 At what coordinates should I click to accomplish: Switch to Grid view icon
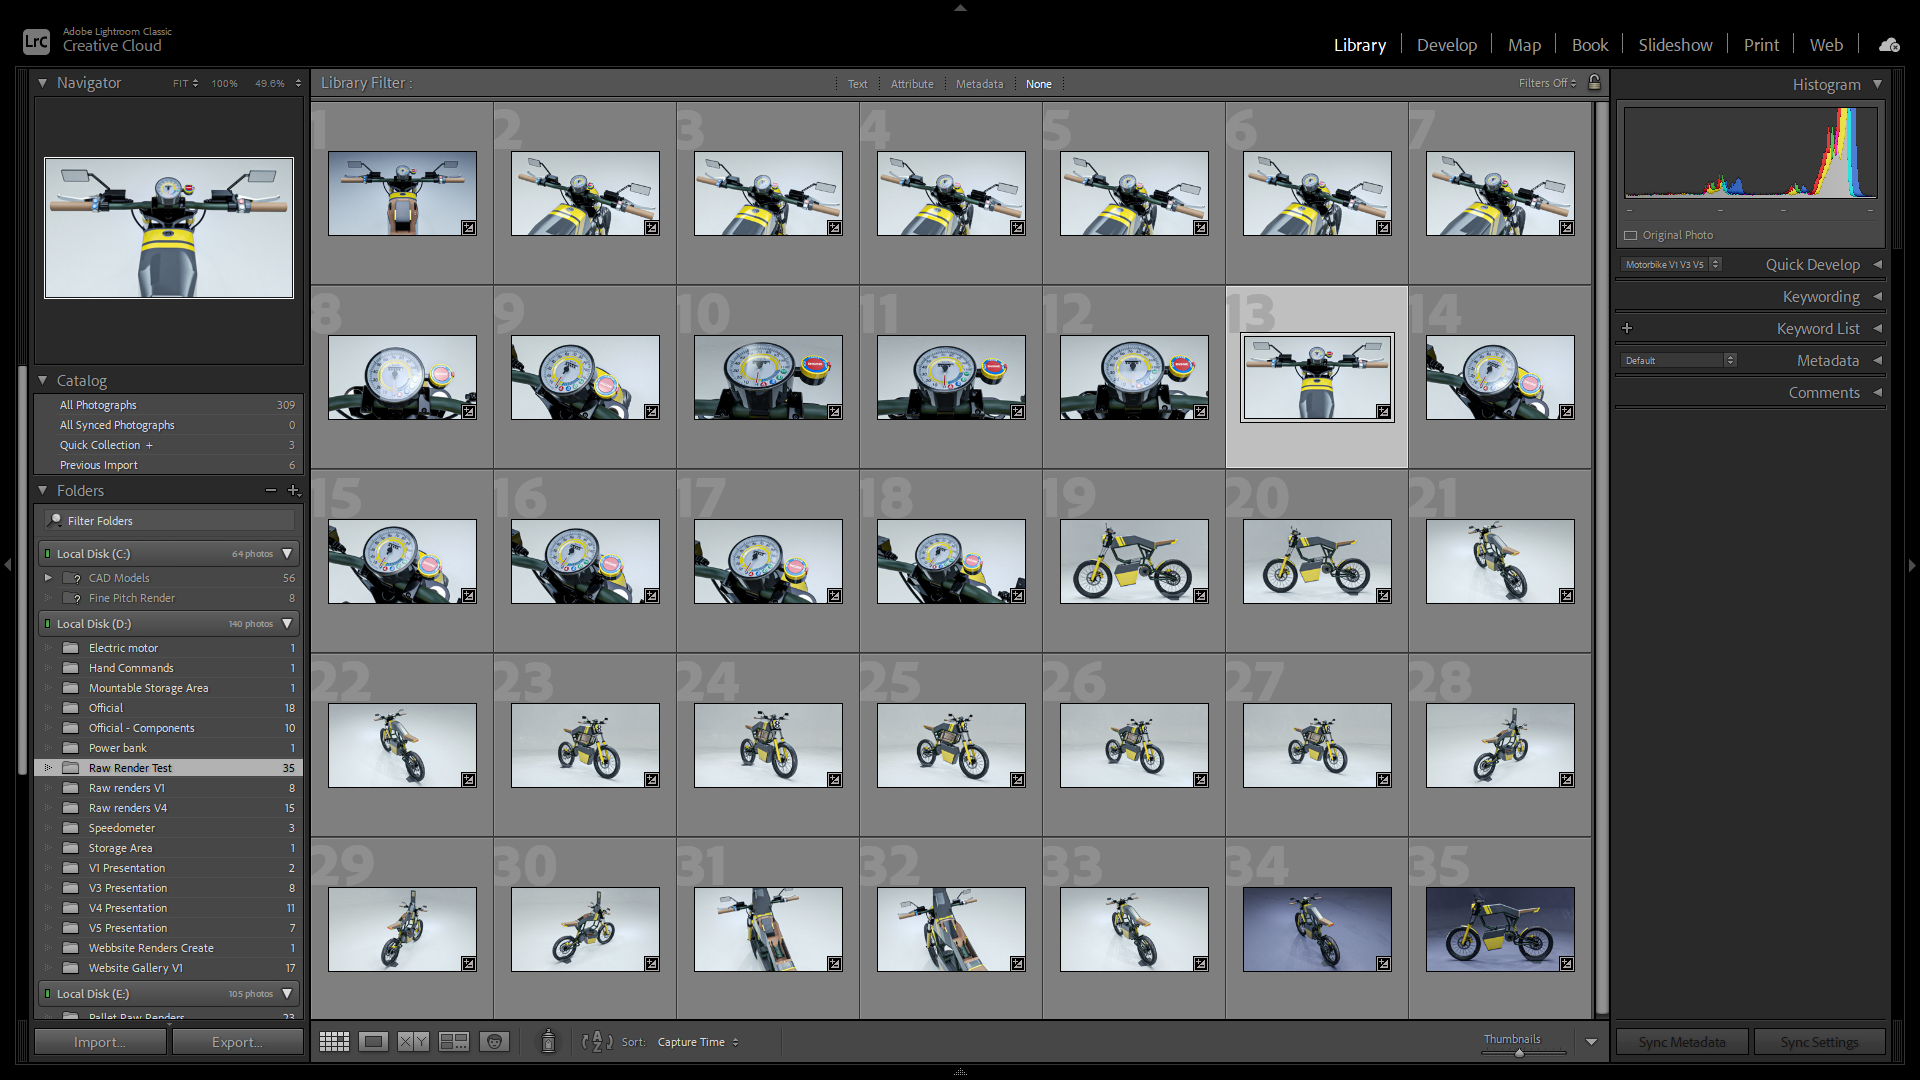tap(334, 1042)
